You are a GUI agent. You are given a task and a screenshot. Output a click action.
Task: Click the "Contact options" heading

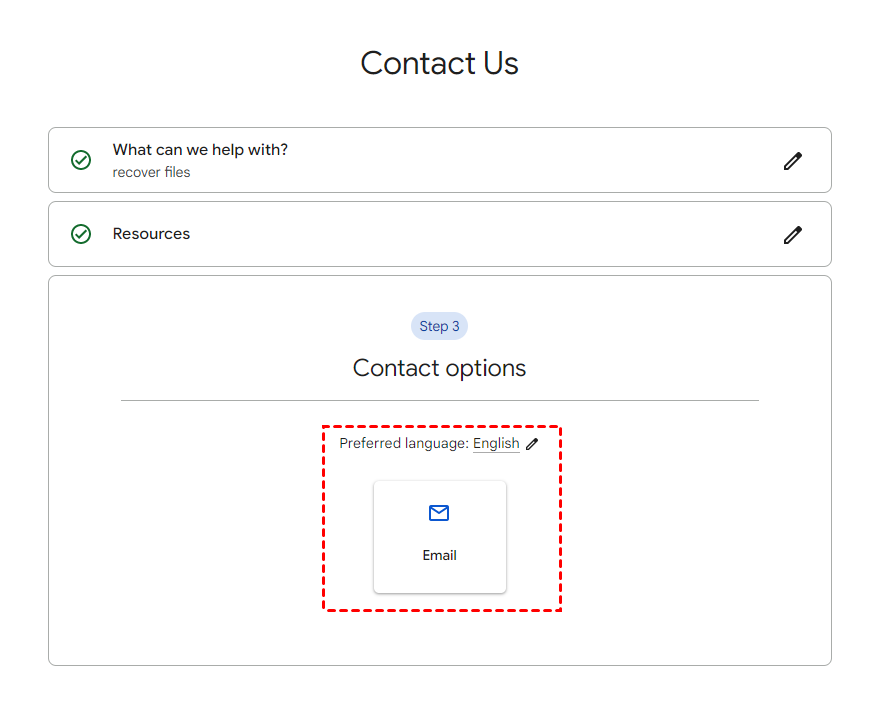click(x=439, y=368)
